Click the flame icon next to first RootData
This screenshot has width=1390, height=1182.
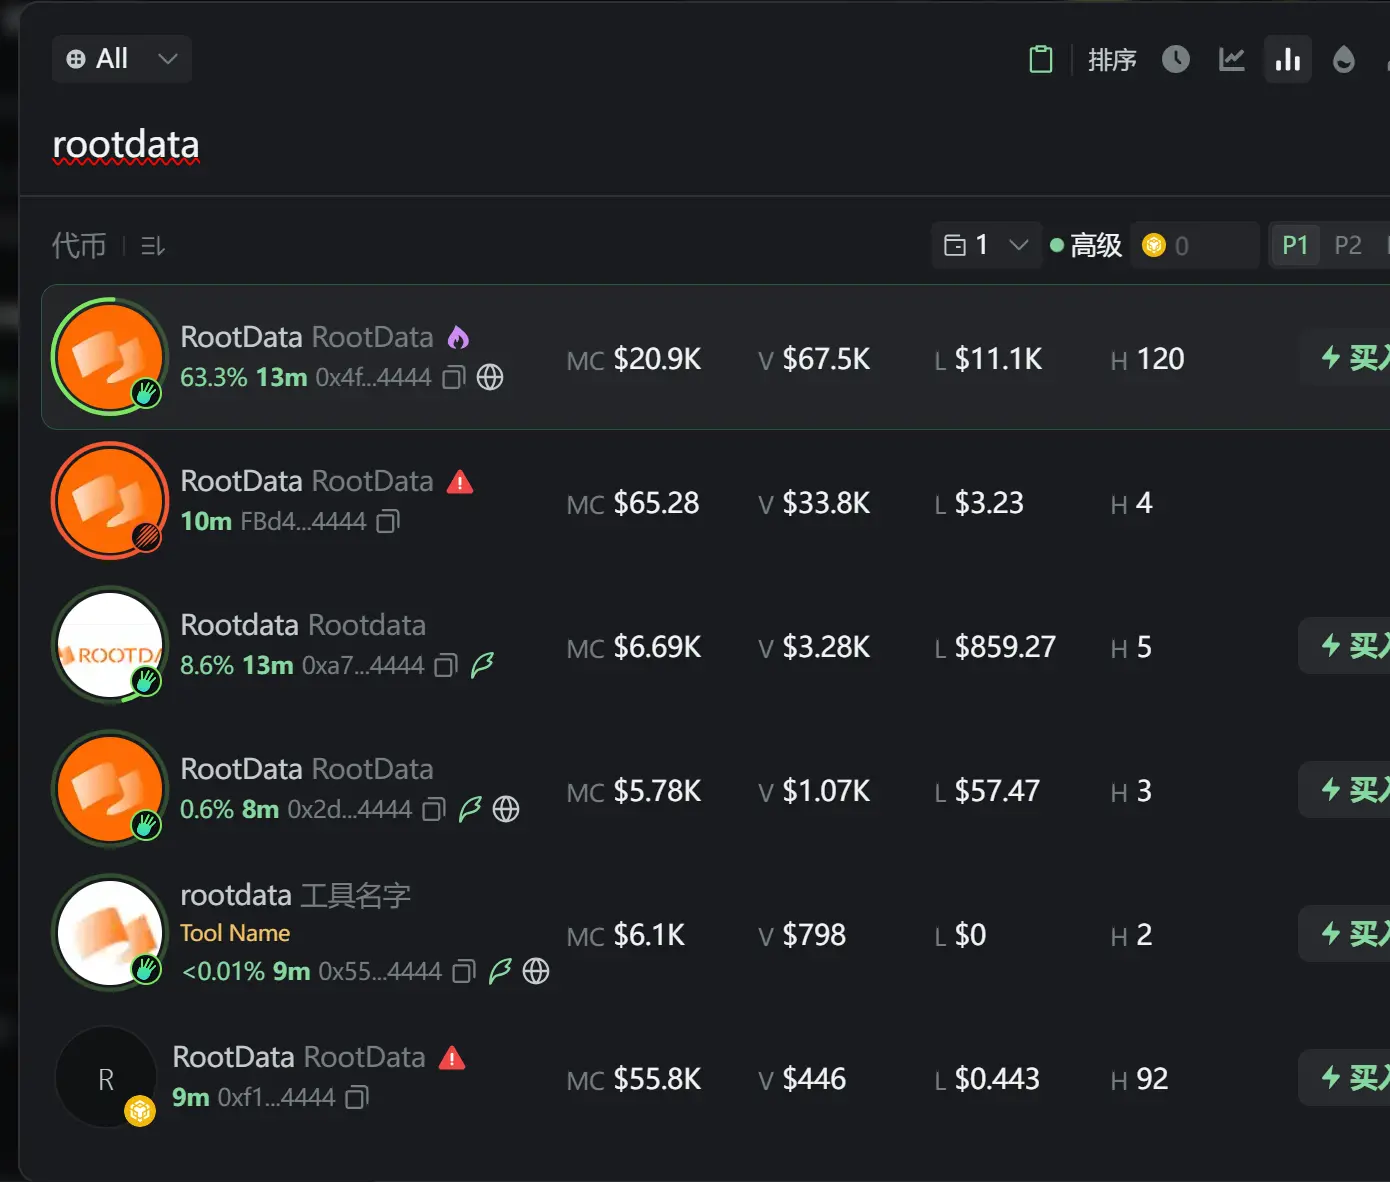click(x=458, y=337)
